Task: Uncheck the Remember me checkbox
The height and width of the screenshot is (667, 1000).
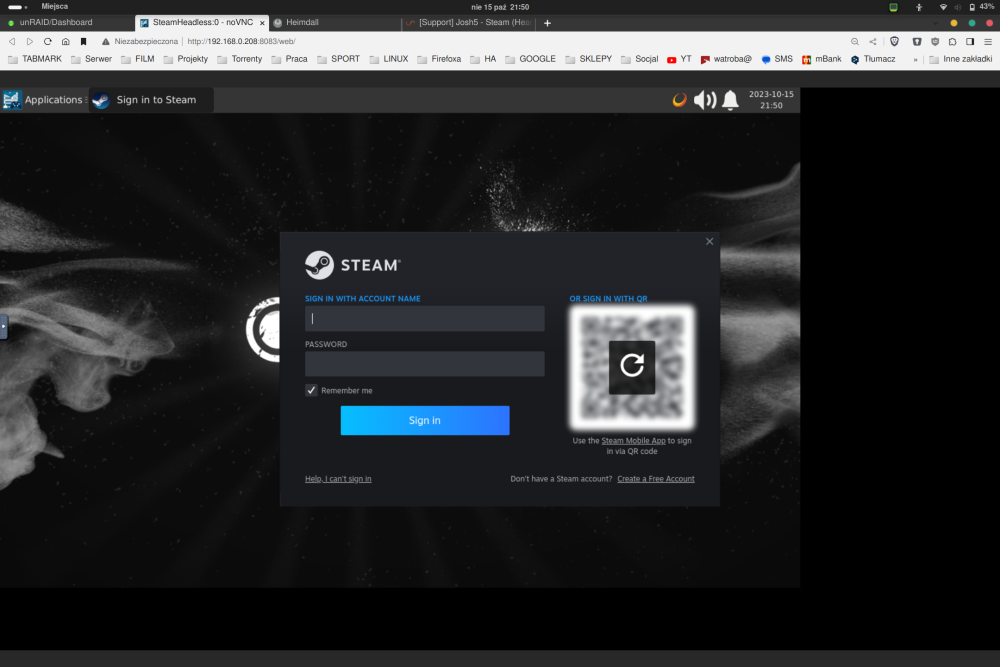Action: [311, 390]
